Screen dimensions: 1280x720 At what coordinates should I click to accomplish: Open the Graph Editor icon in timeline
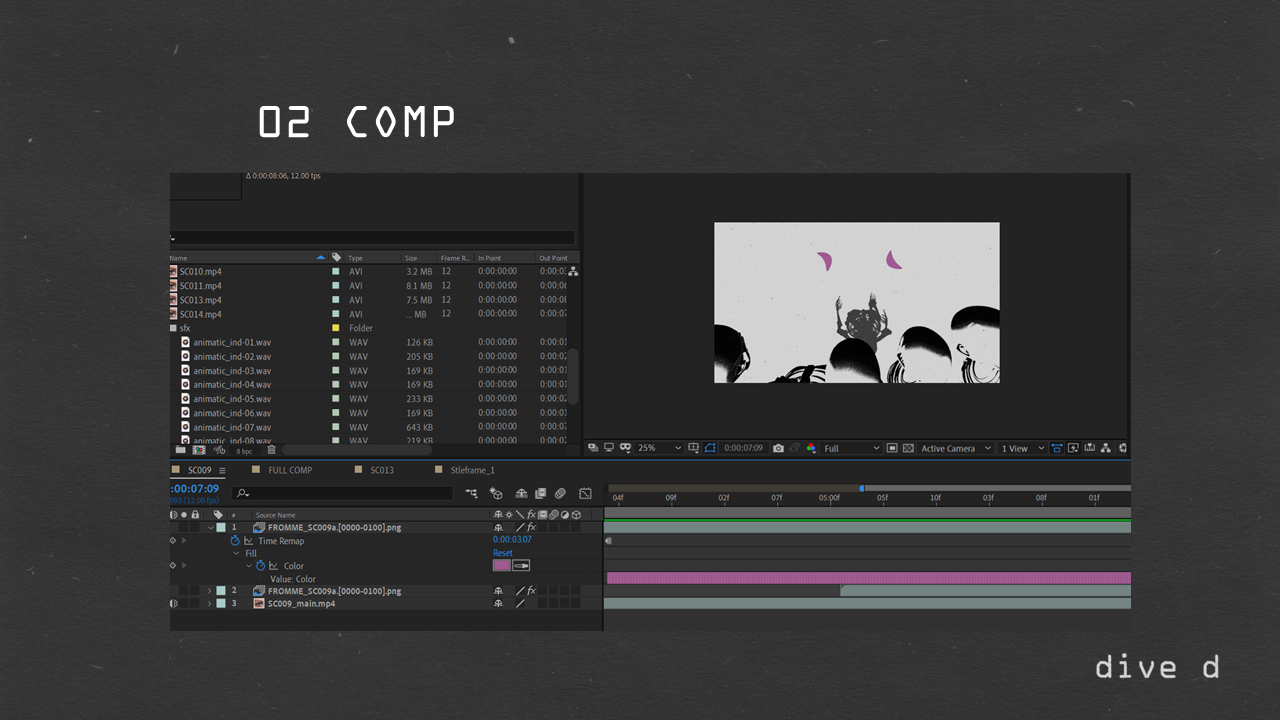point(585,493)
